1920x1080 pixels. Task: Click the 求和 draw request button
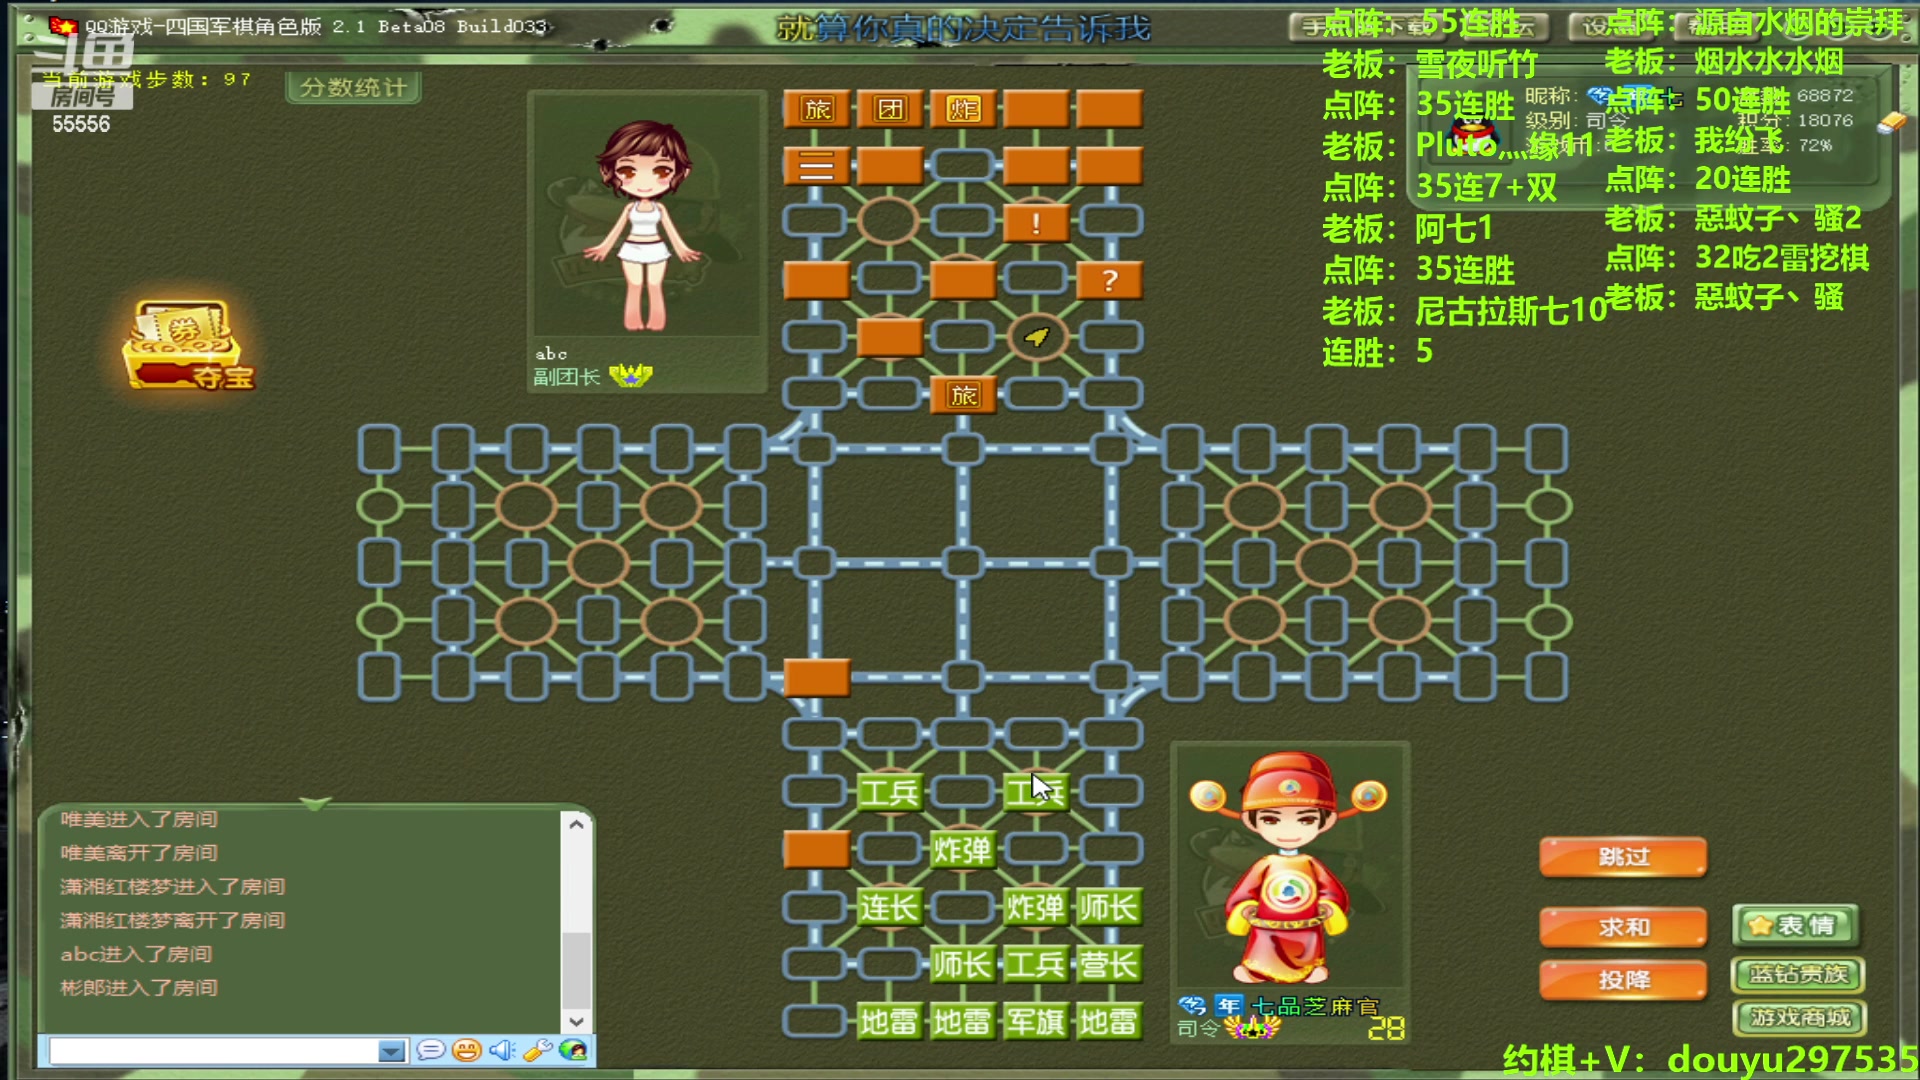1623,927
